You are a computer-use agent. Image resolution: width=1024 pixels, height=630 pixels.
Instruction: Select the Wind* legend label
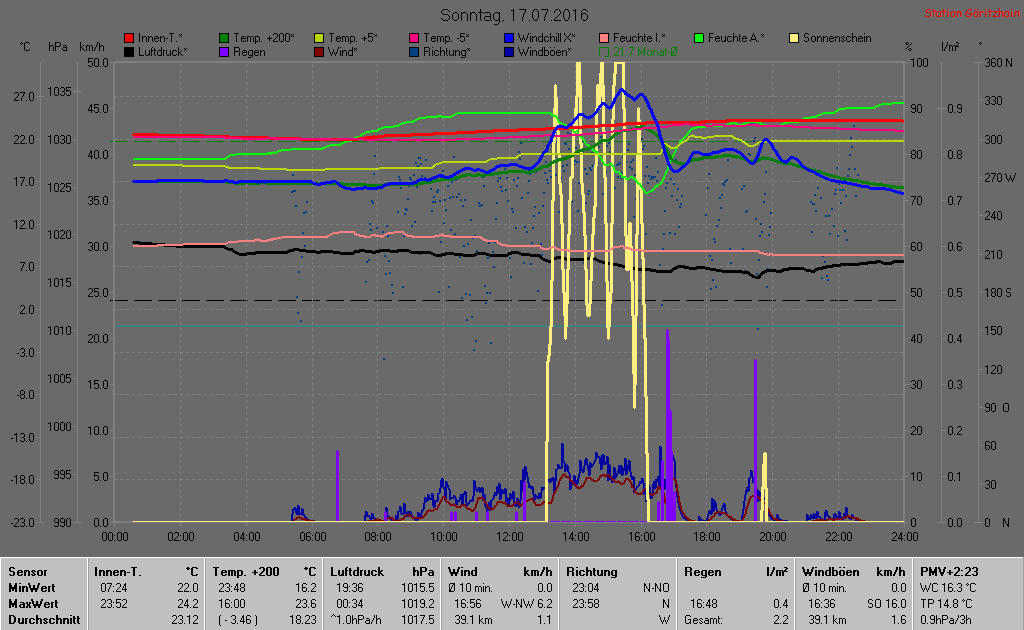[x=342, y=52]
